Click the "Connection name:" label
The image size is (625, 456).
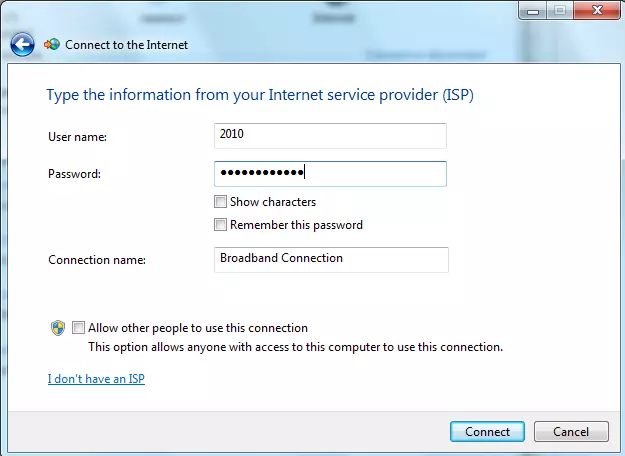click(x=97, y=260)
